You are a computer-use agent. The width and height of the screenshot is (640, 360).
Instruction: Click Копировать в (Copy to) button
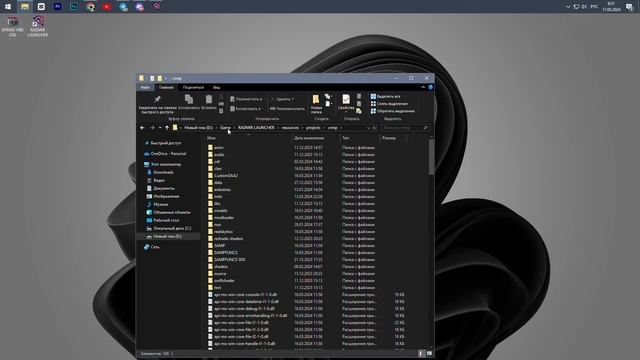(x=245, y=109)
